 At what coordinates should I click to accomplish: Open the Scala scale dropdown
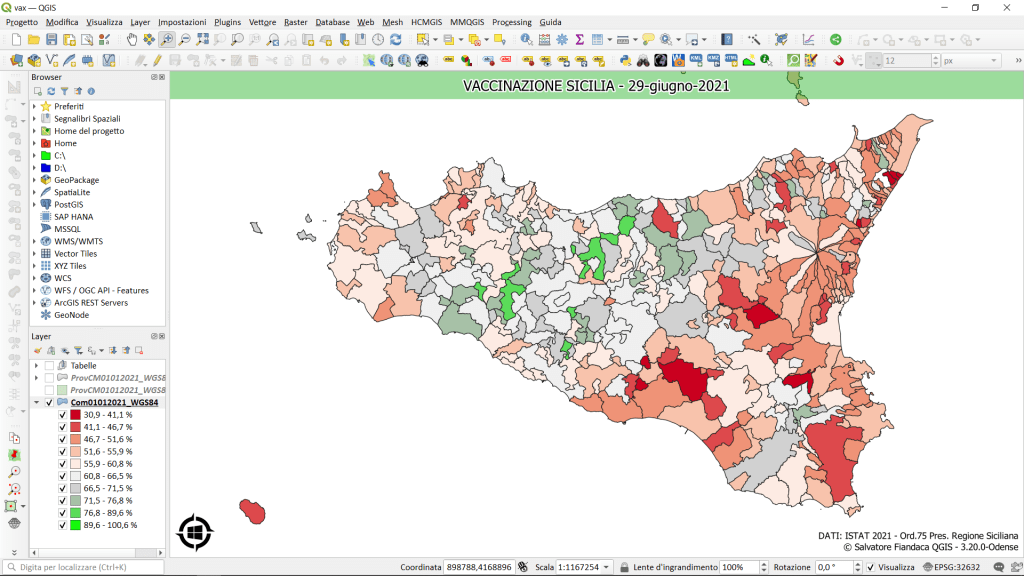[607, 567]
